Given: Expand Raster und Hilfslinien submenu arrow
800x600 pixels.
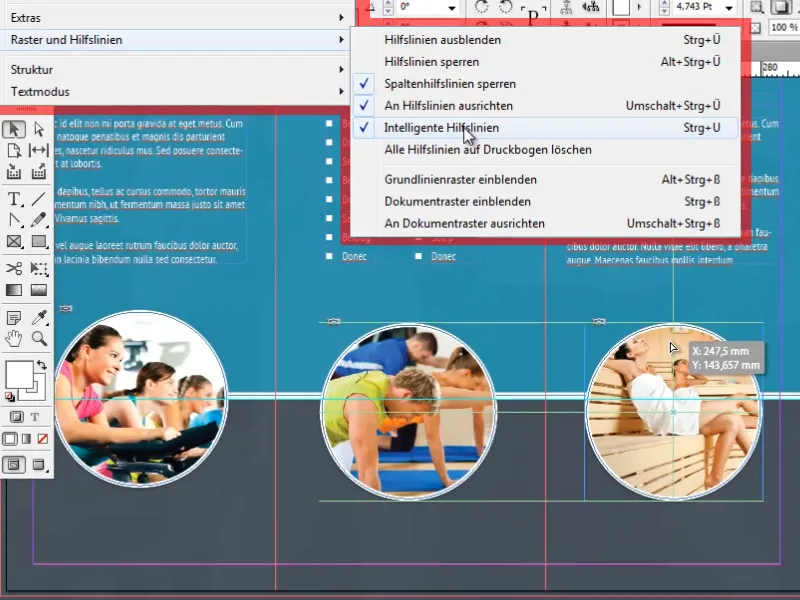Looking at the screenshot, I should (x=341, y=40).
